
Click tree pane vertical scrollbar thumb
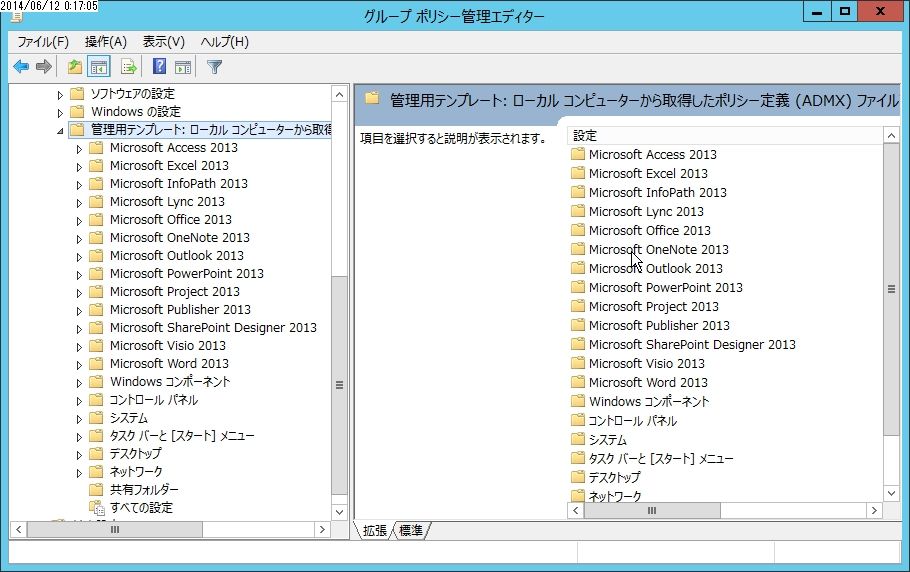point(340,385)
